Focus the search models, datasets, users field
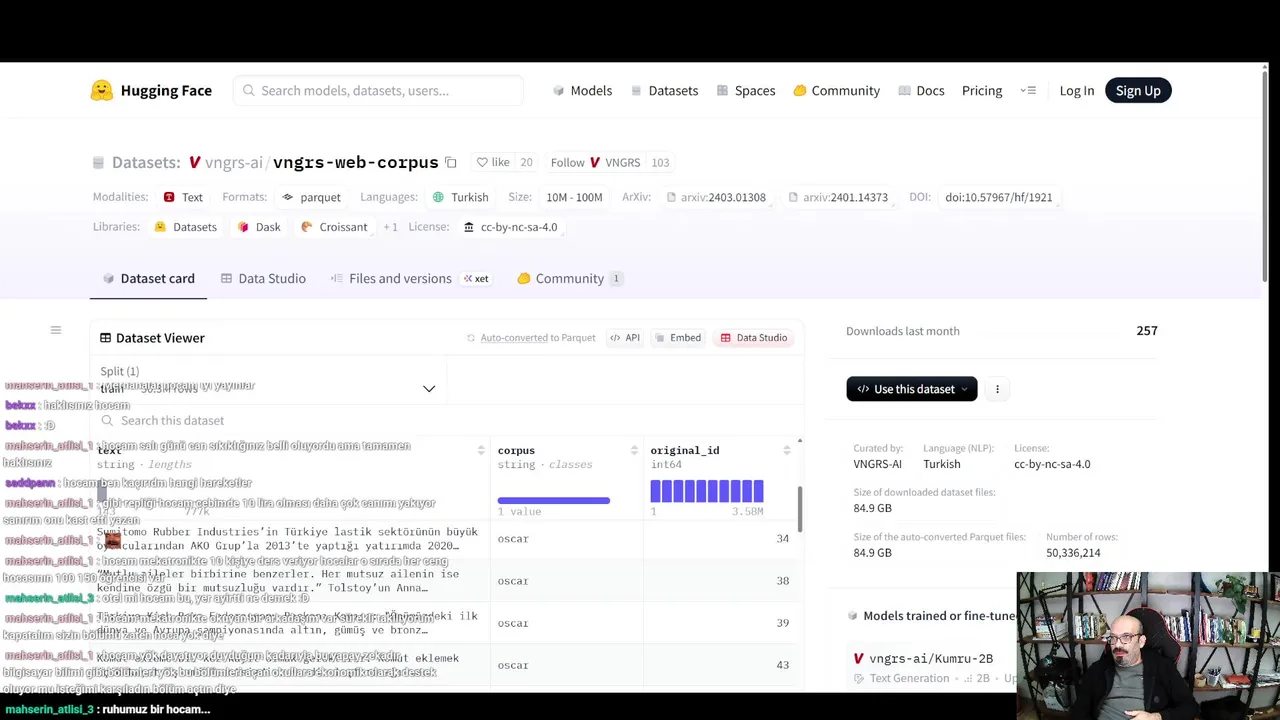 click(378, 91)
